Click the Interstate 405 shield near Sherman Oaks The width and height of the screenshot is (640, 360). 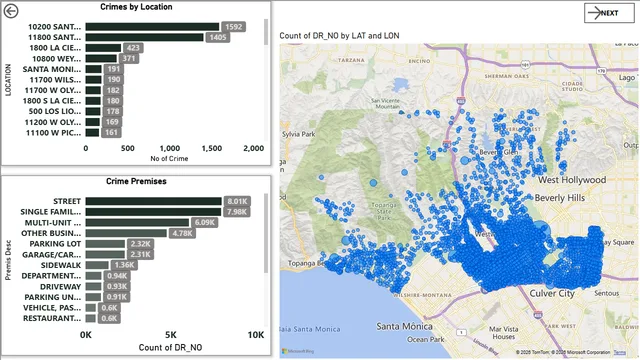coord(461,100)
